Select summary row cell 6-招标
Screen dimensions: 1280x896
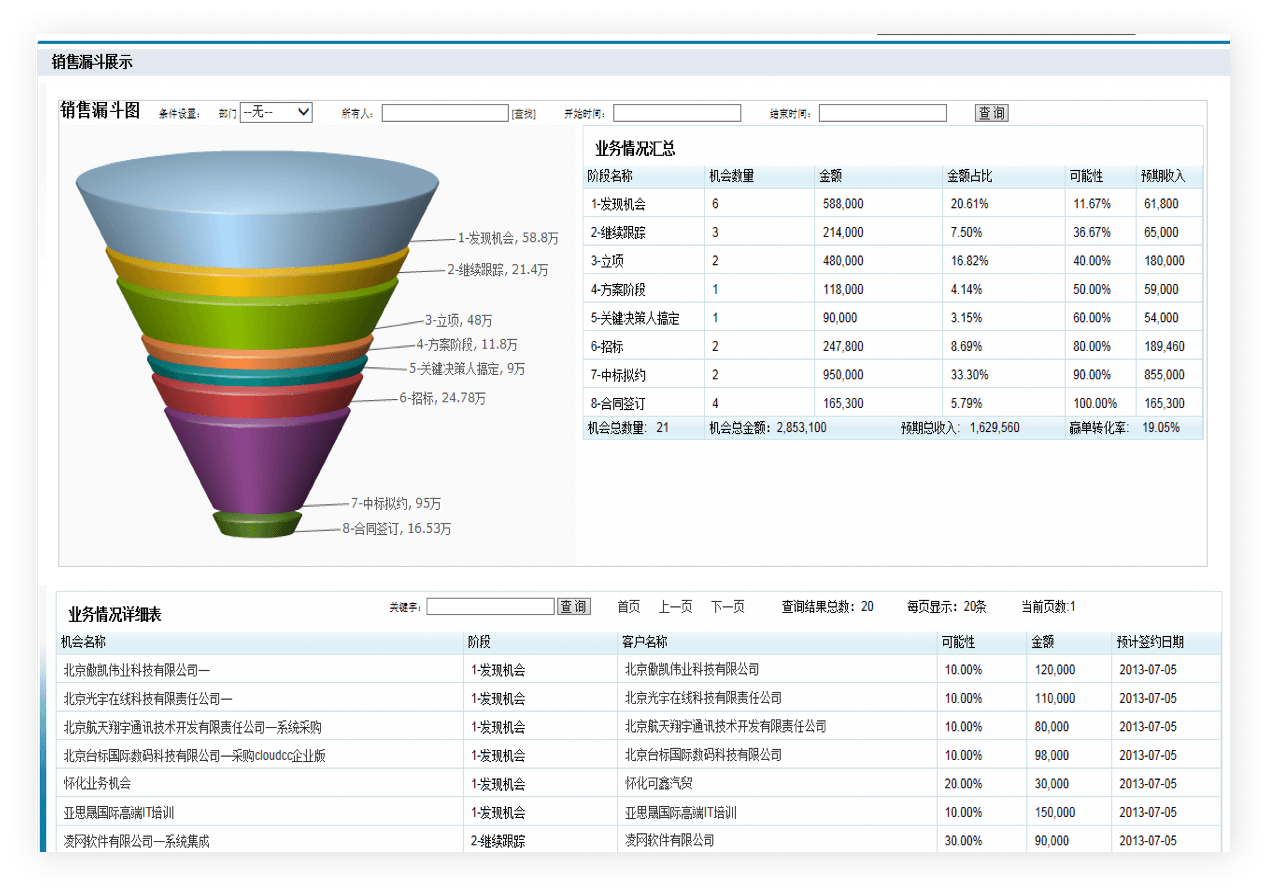[607, 347]
